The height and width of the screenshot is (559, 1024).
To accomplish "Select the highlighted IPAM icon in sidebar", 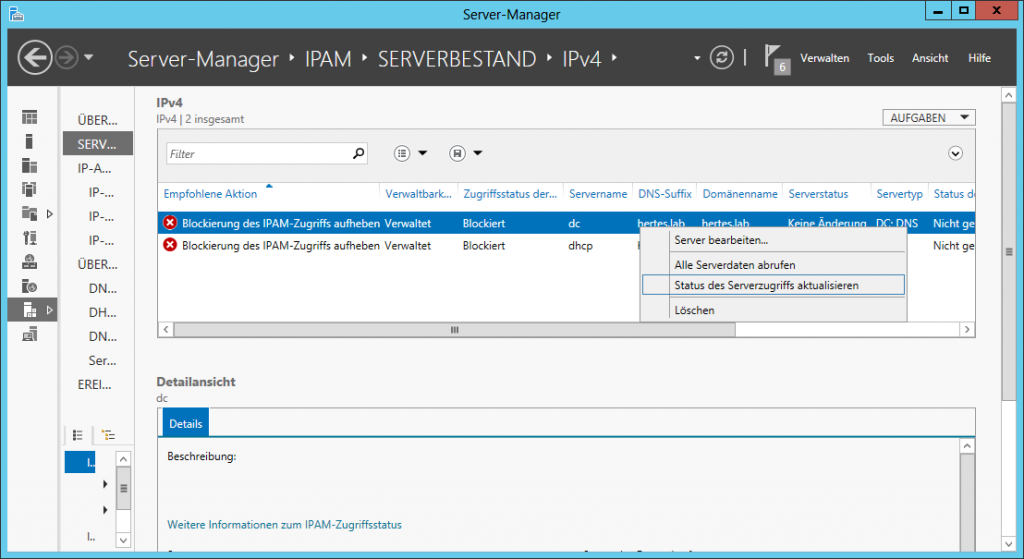I will [x=30, y=310].
